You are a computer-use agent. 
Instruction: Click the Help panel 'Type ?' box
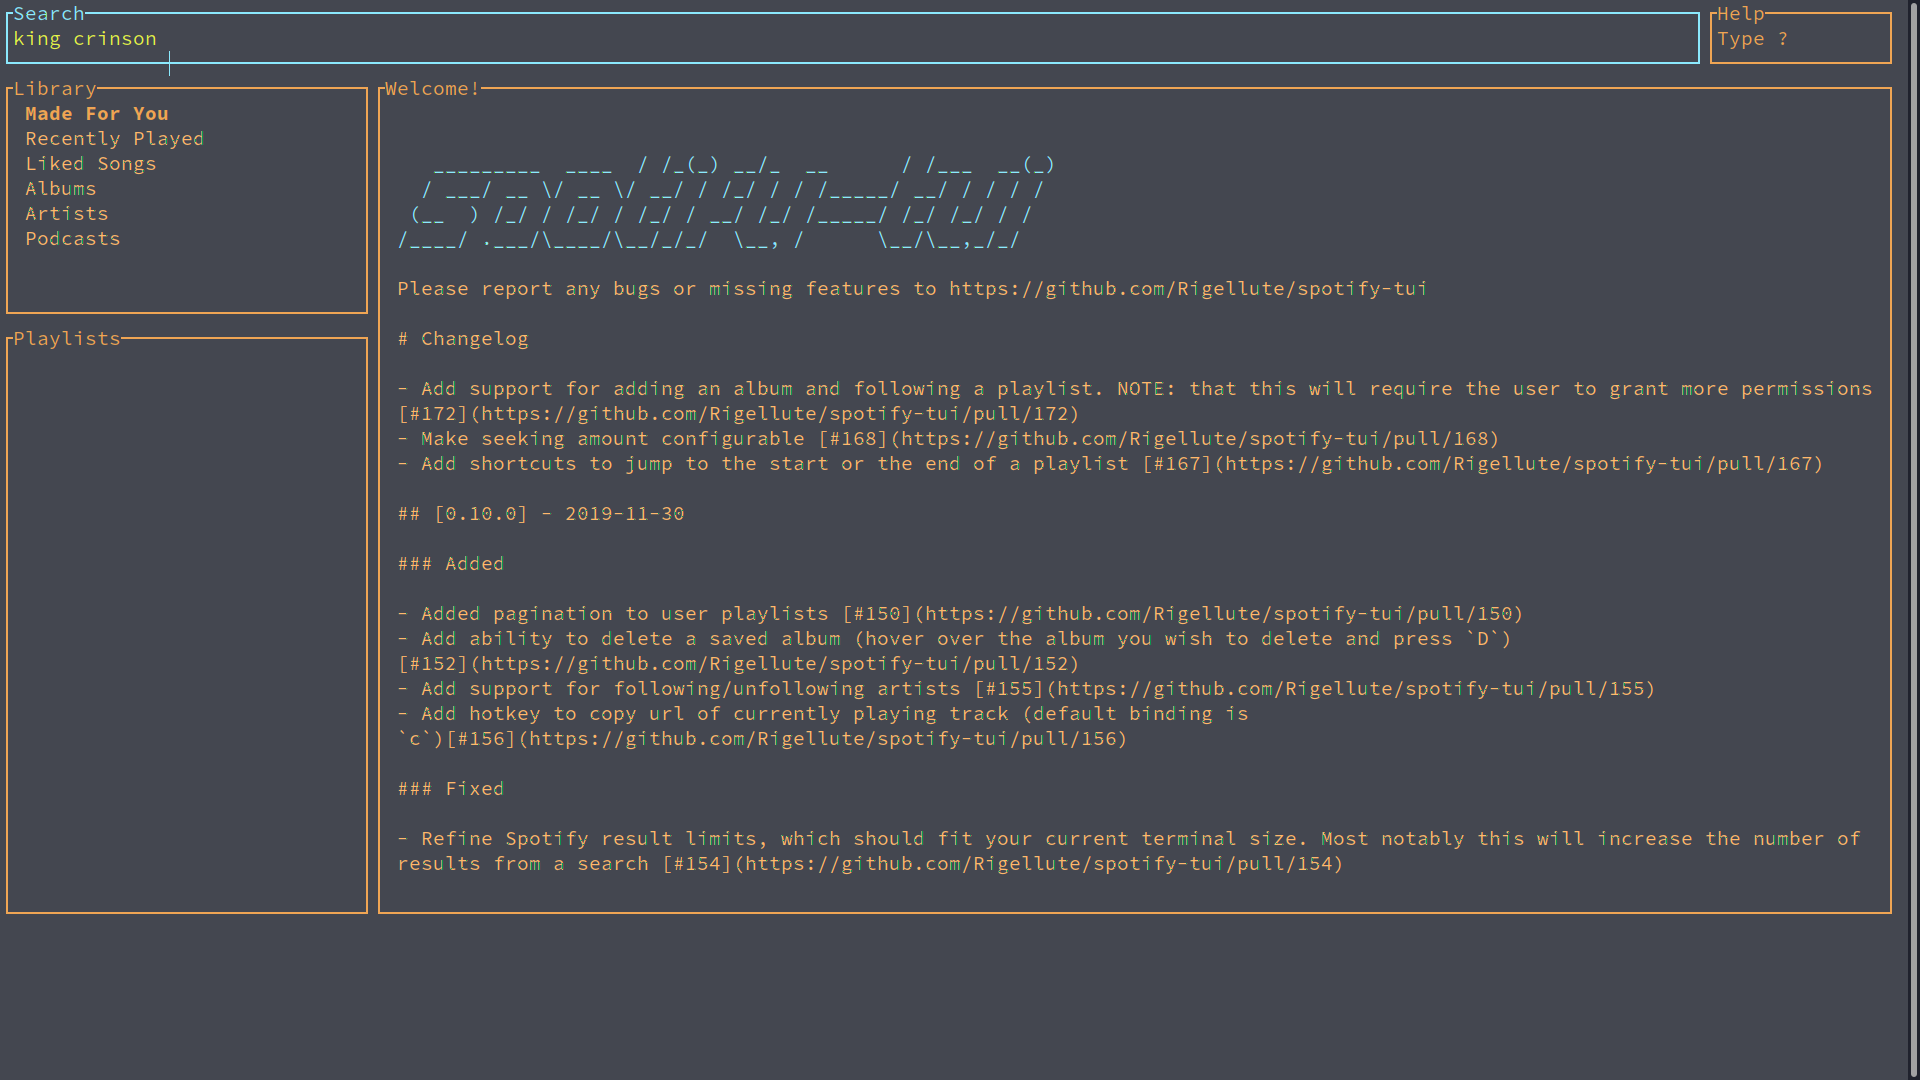pos(1799,39)
